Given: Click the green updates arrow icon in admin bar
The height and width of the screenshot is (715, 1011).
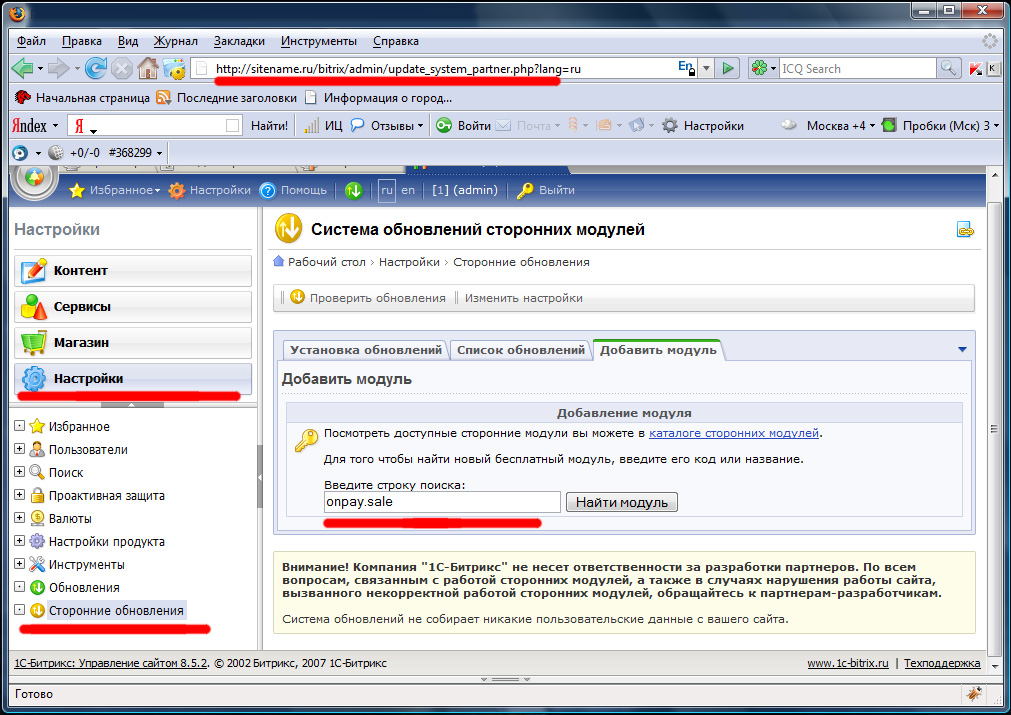Looking at the screenshot, I should coord(353,190).
